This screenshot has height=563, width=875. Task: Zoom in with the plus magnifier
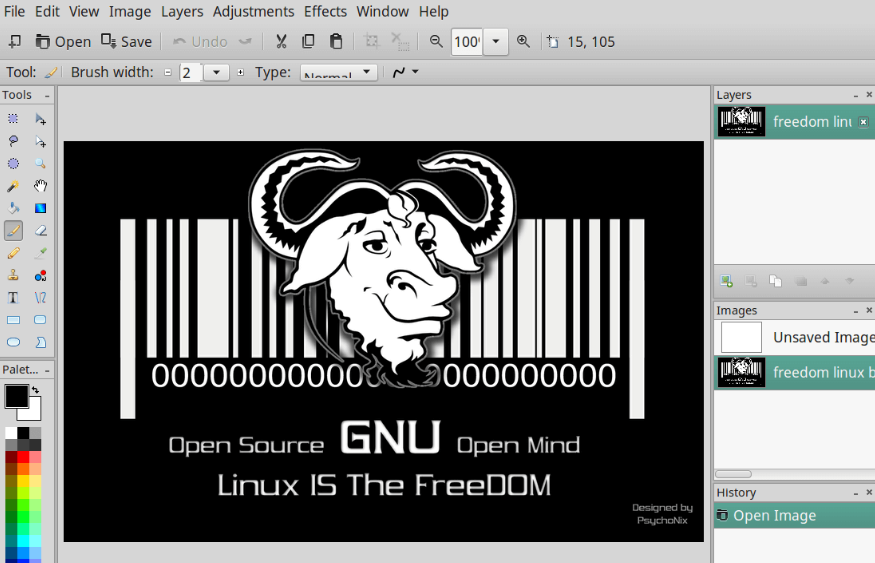tap(523, 41)
